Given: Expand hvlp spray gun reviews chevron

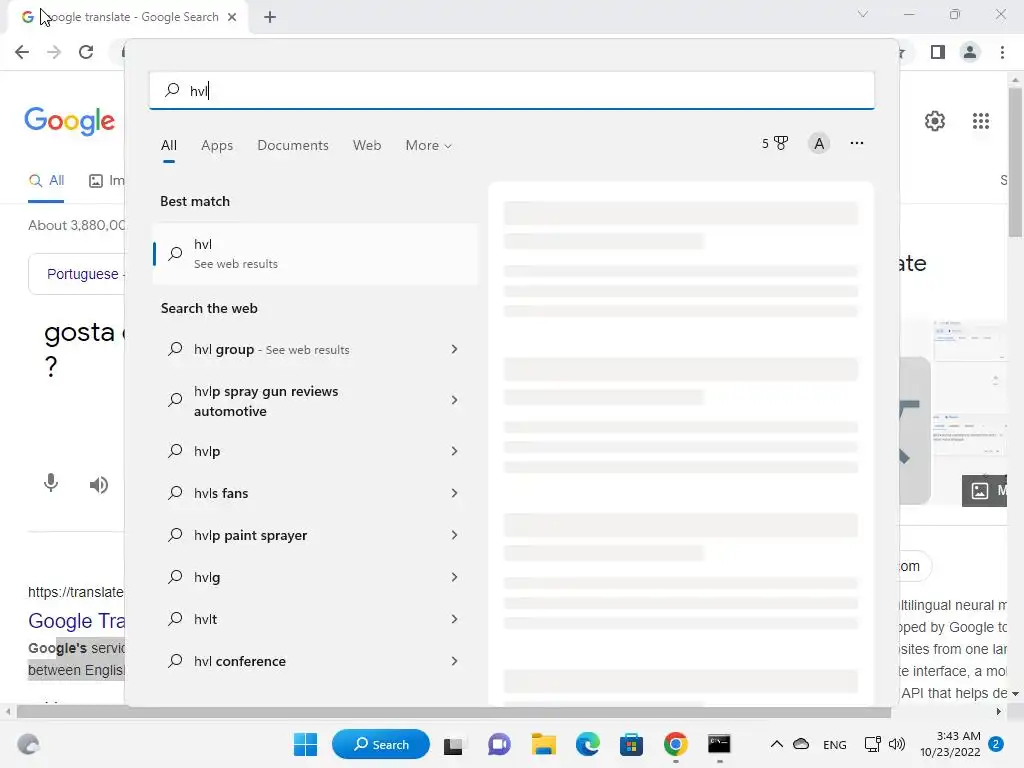Looking at the screenshot, I should (x=455, y=400).
